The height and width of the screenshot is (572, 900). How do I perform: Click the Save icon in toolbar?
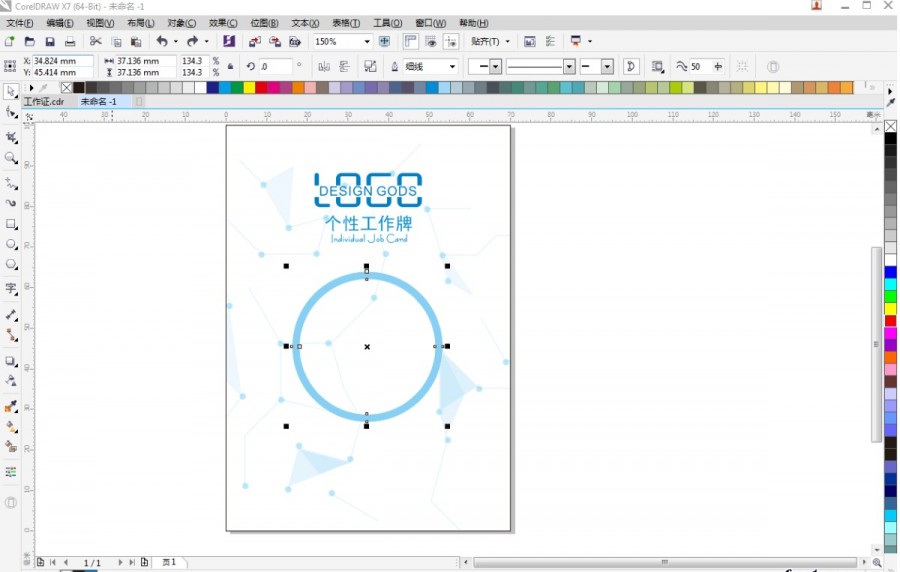50,42
